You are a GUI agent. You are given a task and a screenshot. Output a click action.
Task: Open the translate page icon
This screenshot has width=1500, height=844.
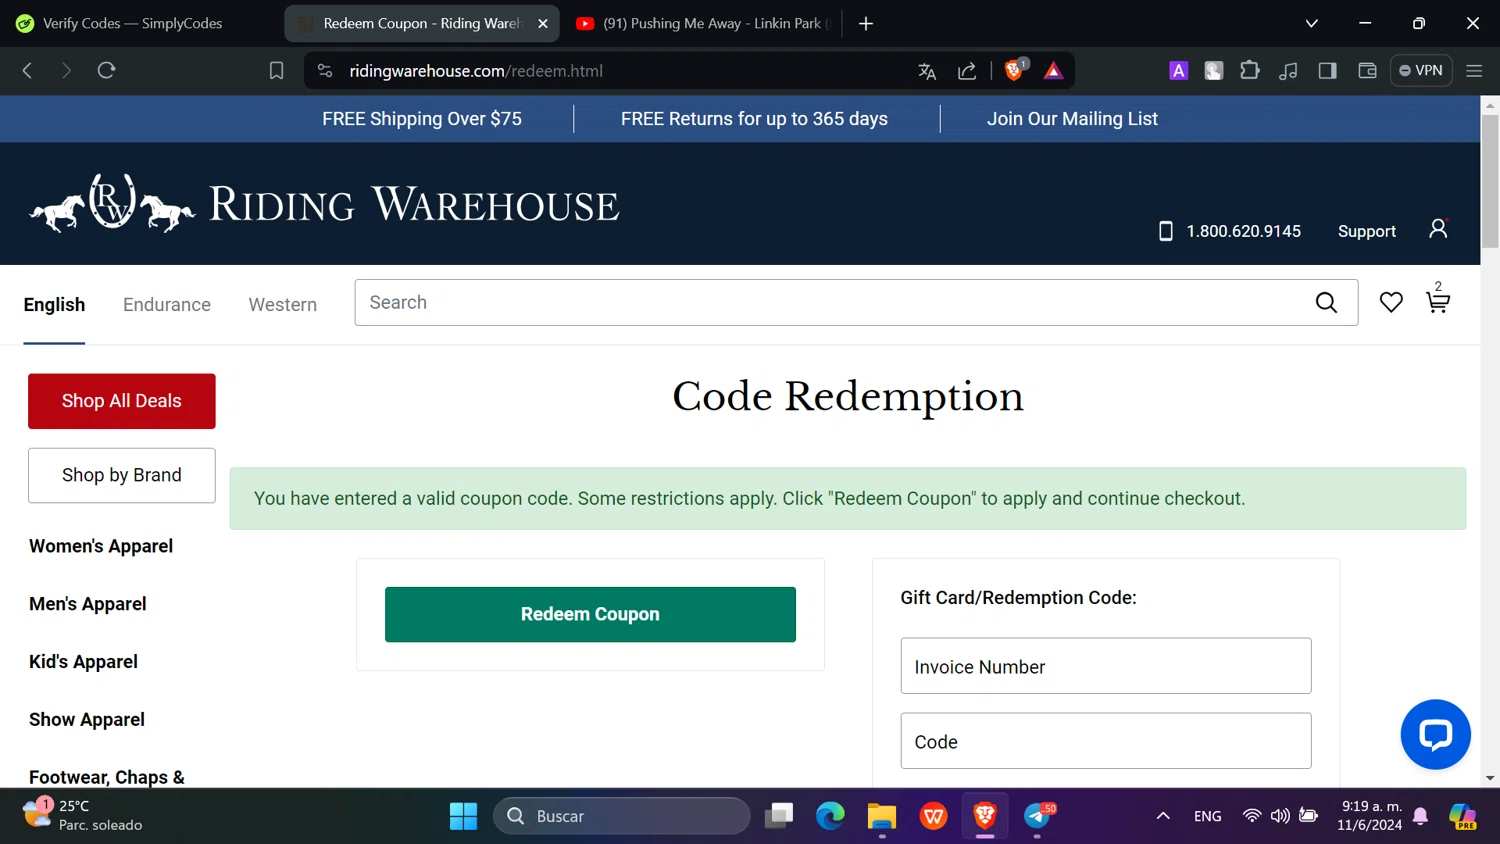927,71
